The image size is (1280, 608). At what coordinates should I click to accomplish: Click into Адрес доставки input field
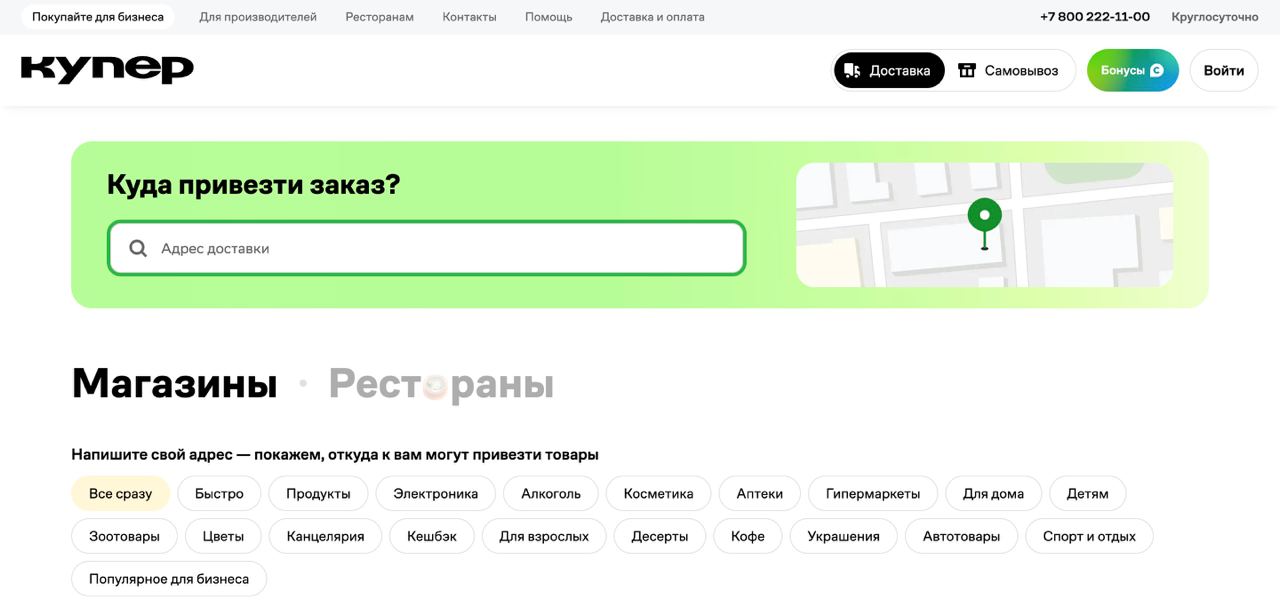[x=427, y=248]
